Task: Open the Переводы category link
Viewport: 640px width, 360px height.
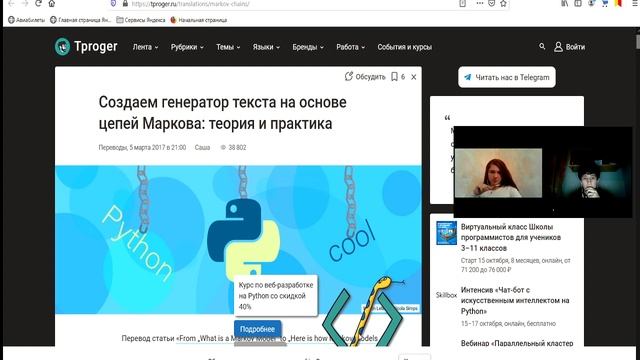Action: [113, 147]
